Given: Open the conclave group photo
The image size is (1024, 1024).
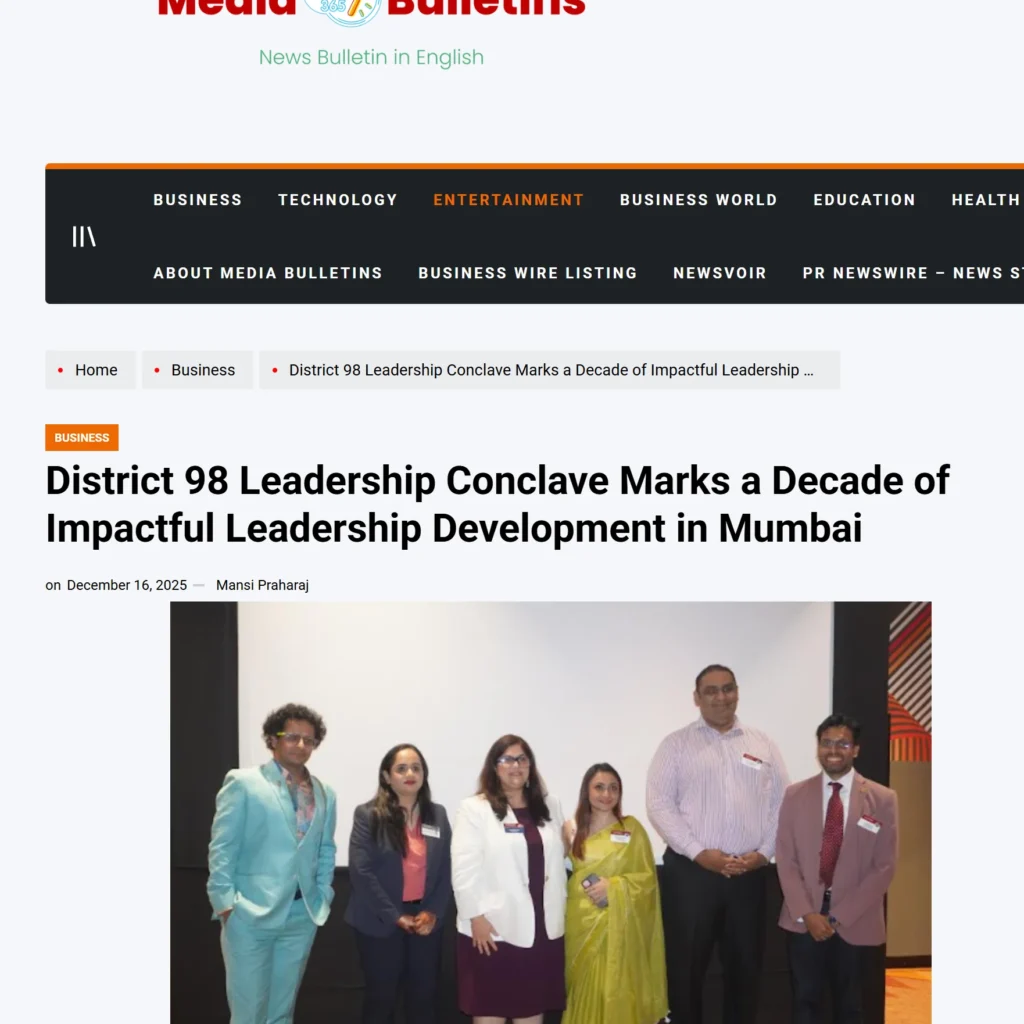Looking at the screenshot, I should [x=551, y=812].
